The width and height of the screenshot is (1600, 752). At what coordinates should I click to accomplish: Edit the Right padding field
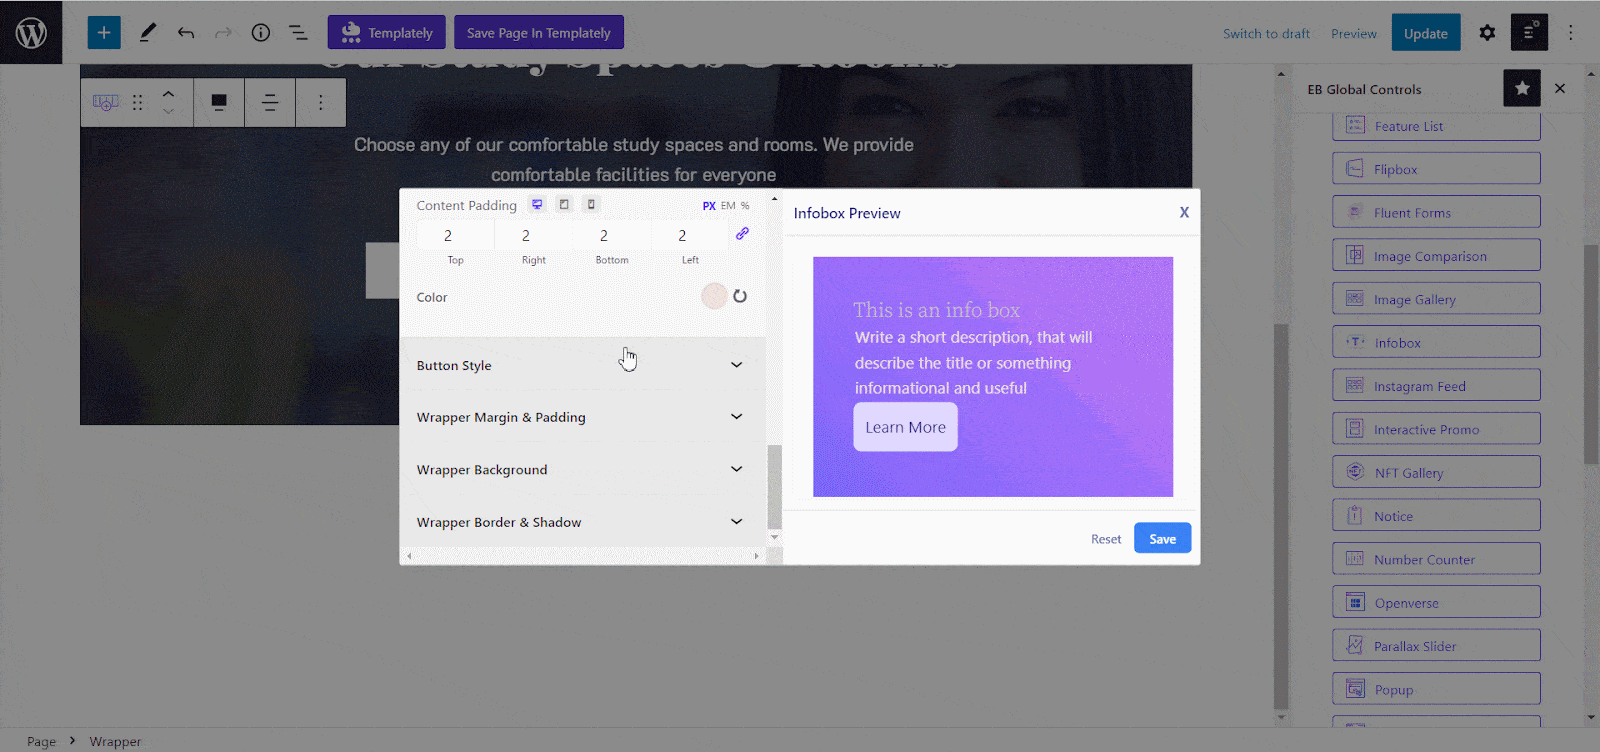[533, 236]
